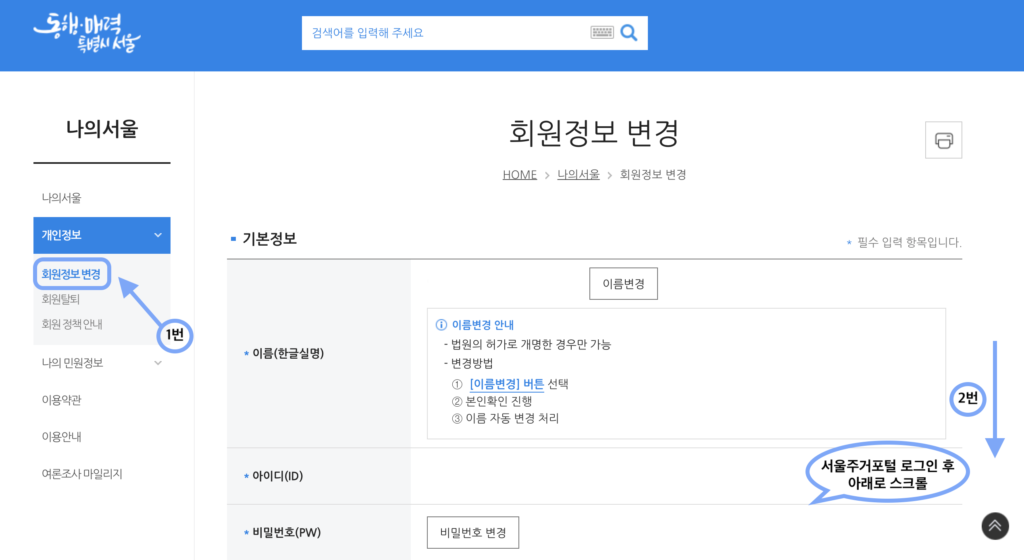Screen dimensions: 1024x560
Task: Click the 법원의 허가로 개명한 경우만 가능 line
Action: pyautogui.click(x=531, y=344)
